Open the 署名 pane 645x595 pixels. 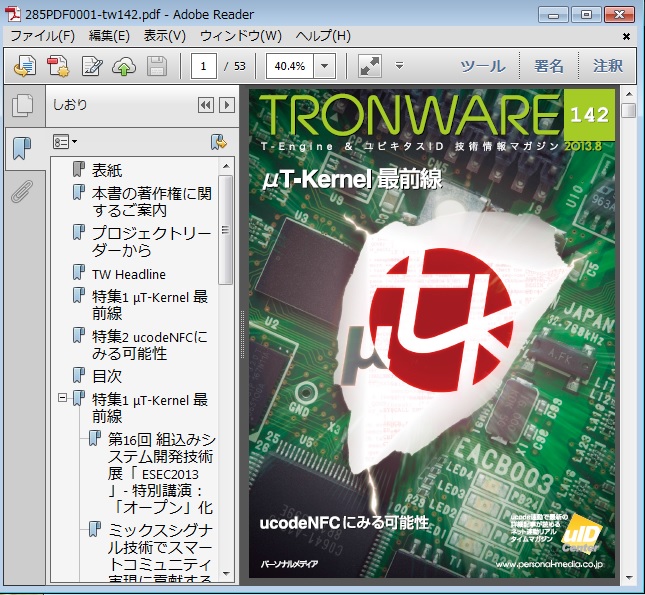click(x=549, y=66)
